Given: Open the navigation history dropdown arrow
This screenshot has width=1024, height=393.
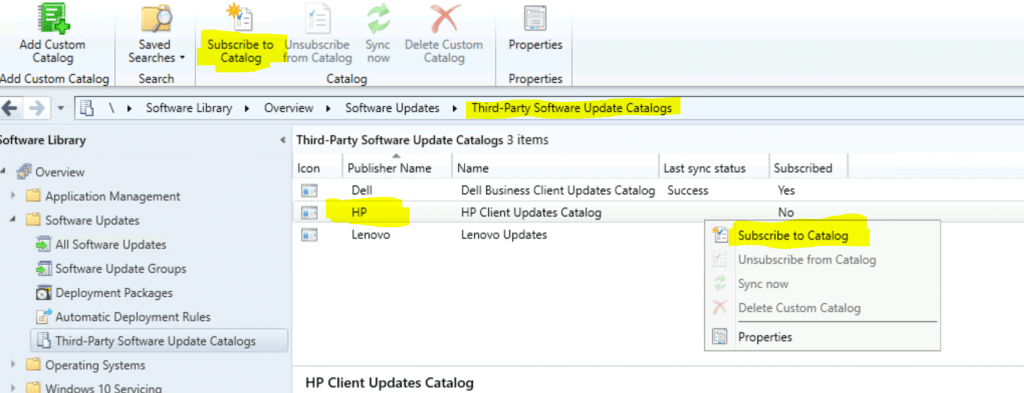Looking at the screenshot, I should click(x=61, y=108).
